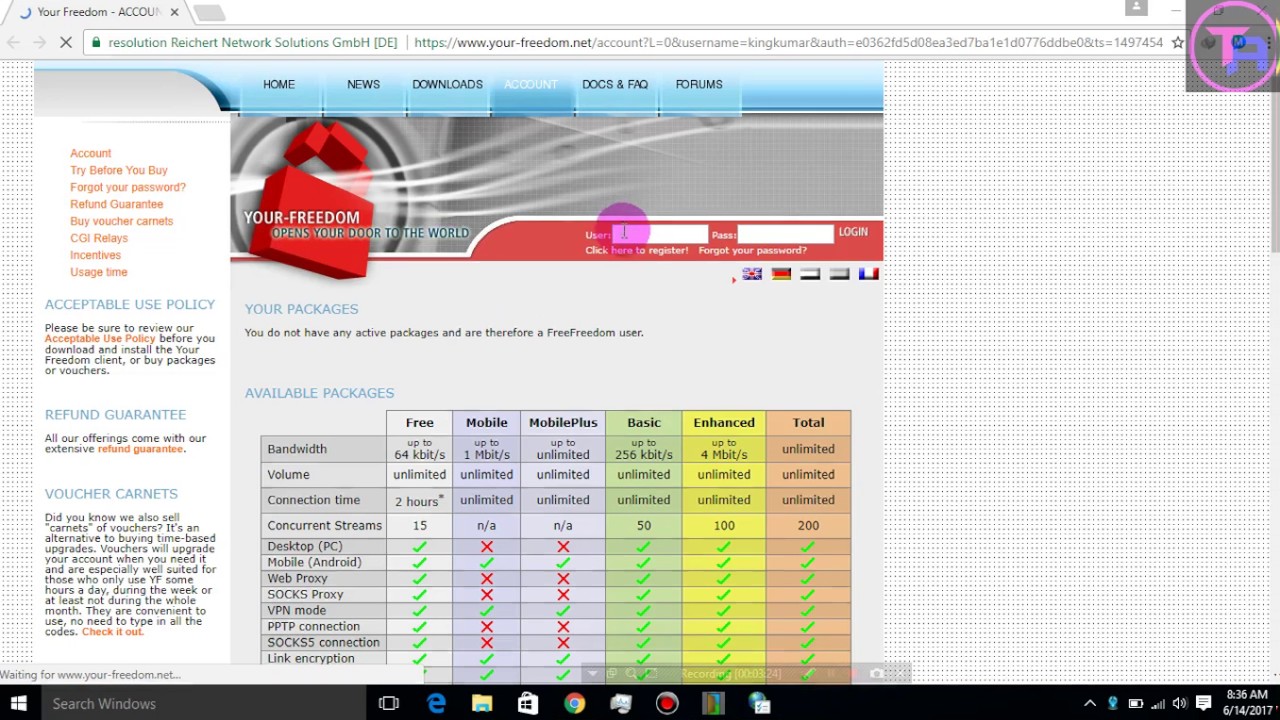
Task: Open the Windows Store taskbar icon
Action: 528,703
